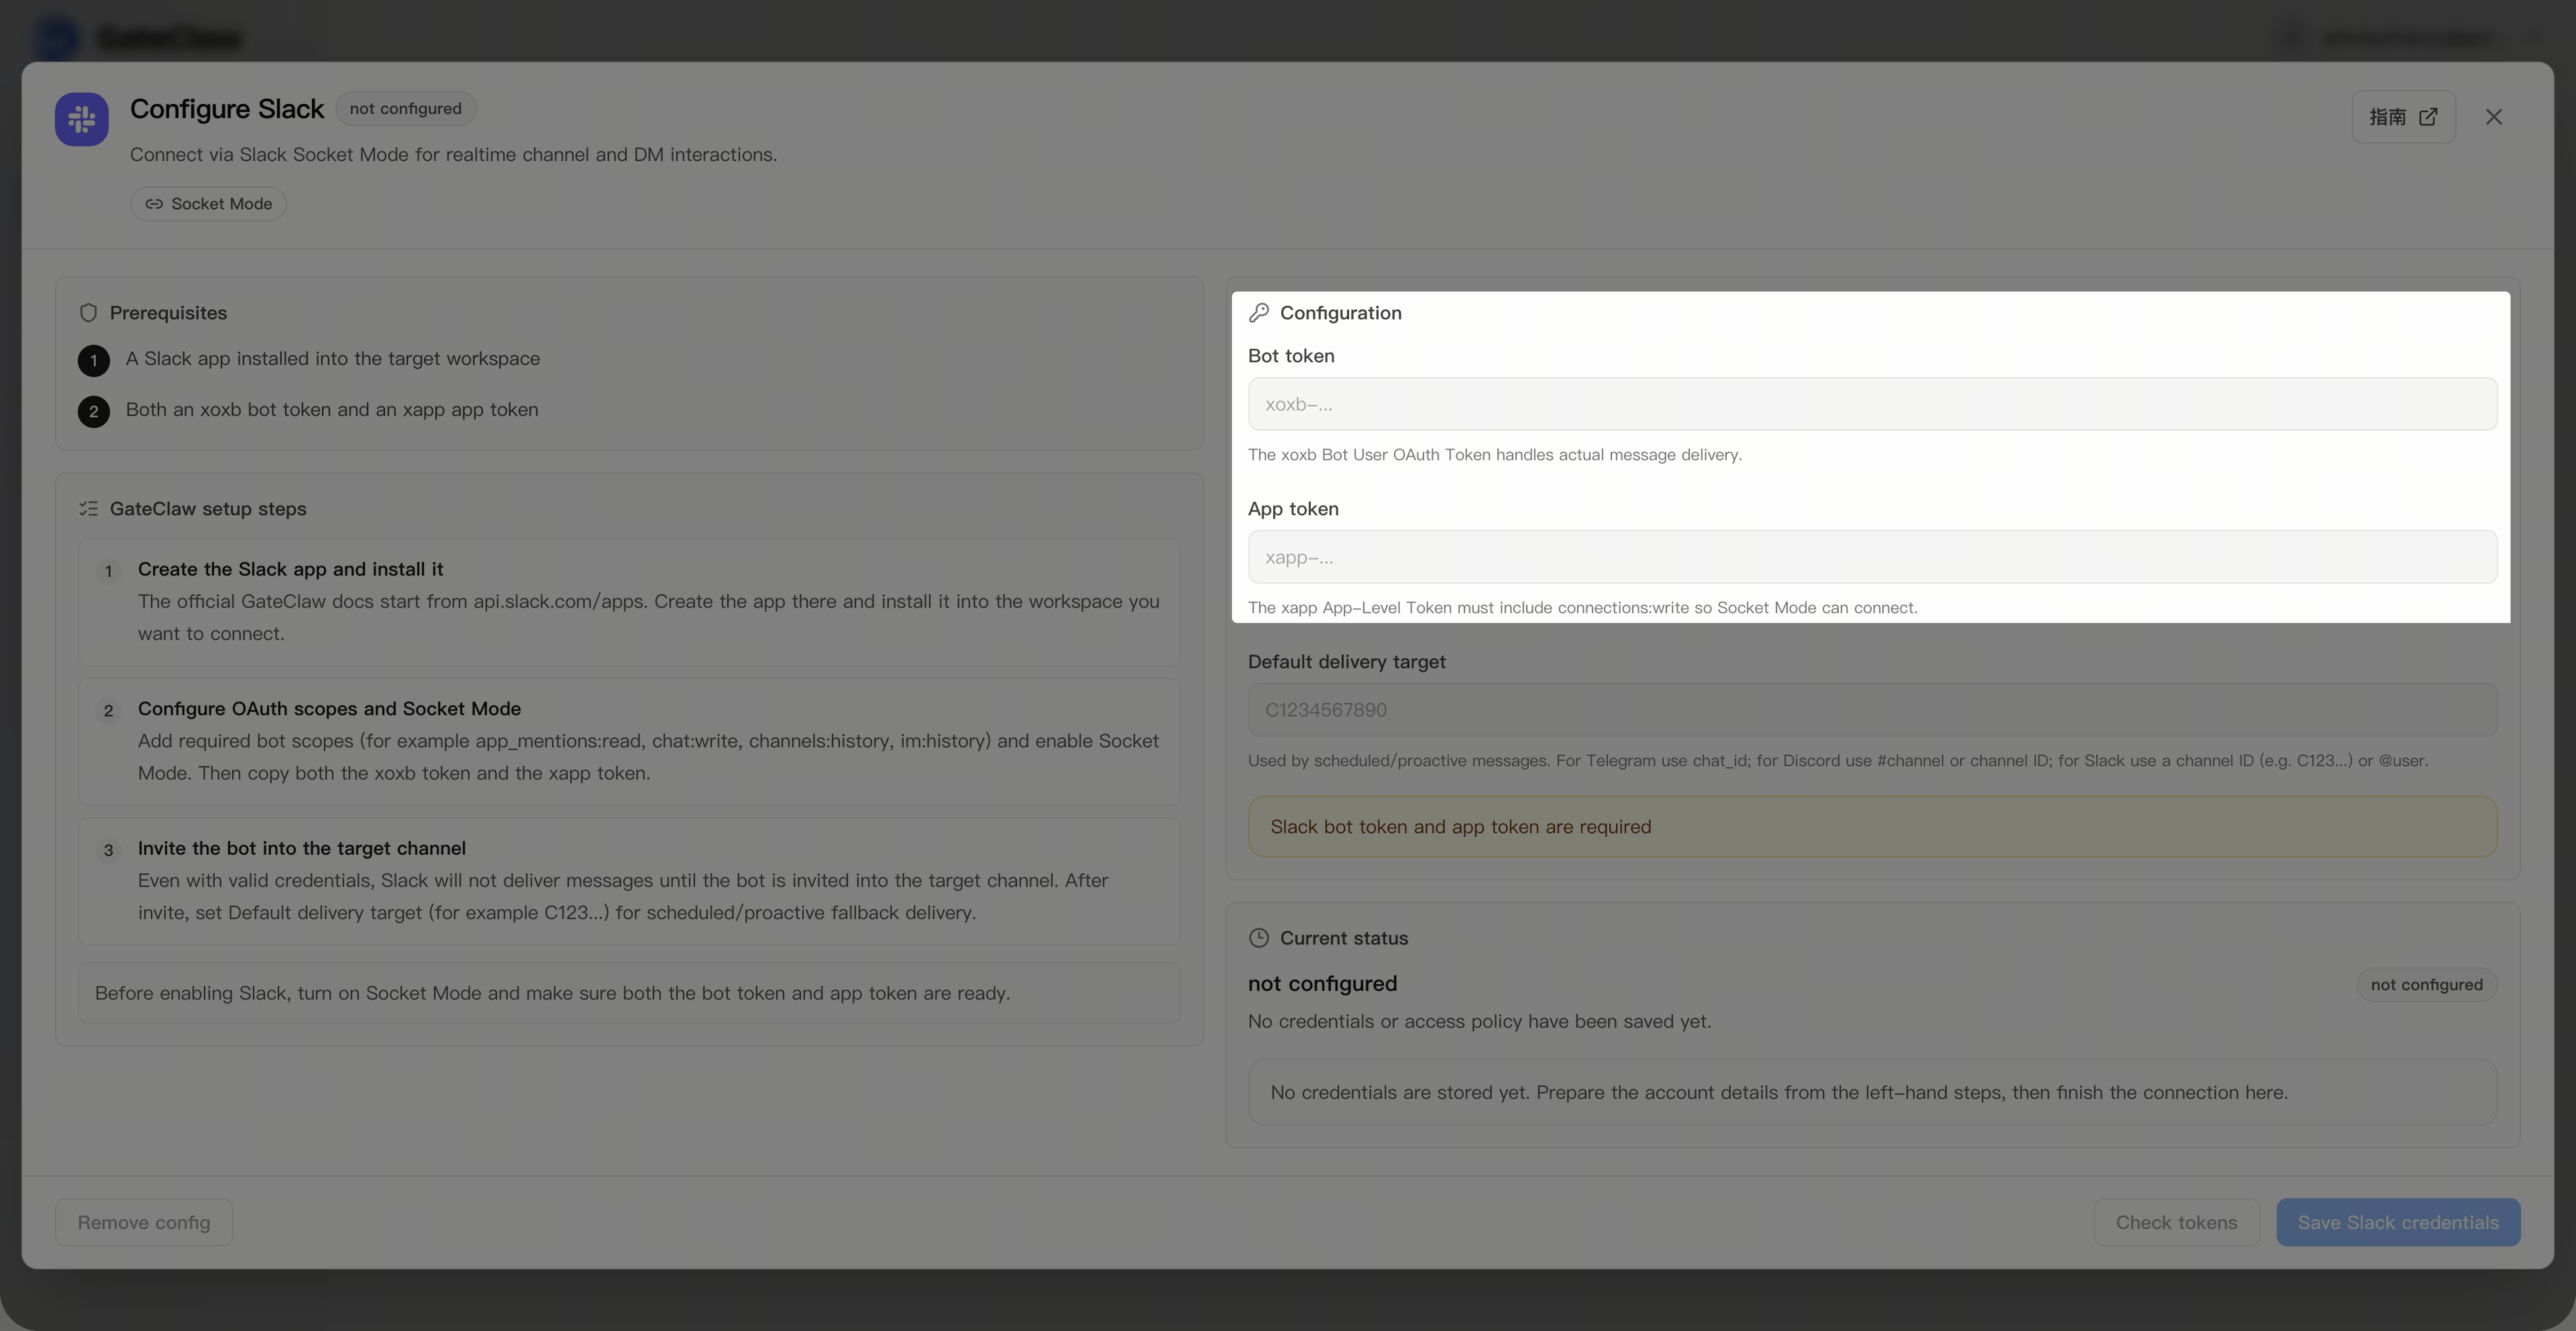Click the Remove config button

144,1222
